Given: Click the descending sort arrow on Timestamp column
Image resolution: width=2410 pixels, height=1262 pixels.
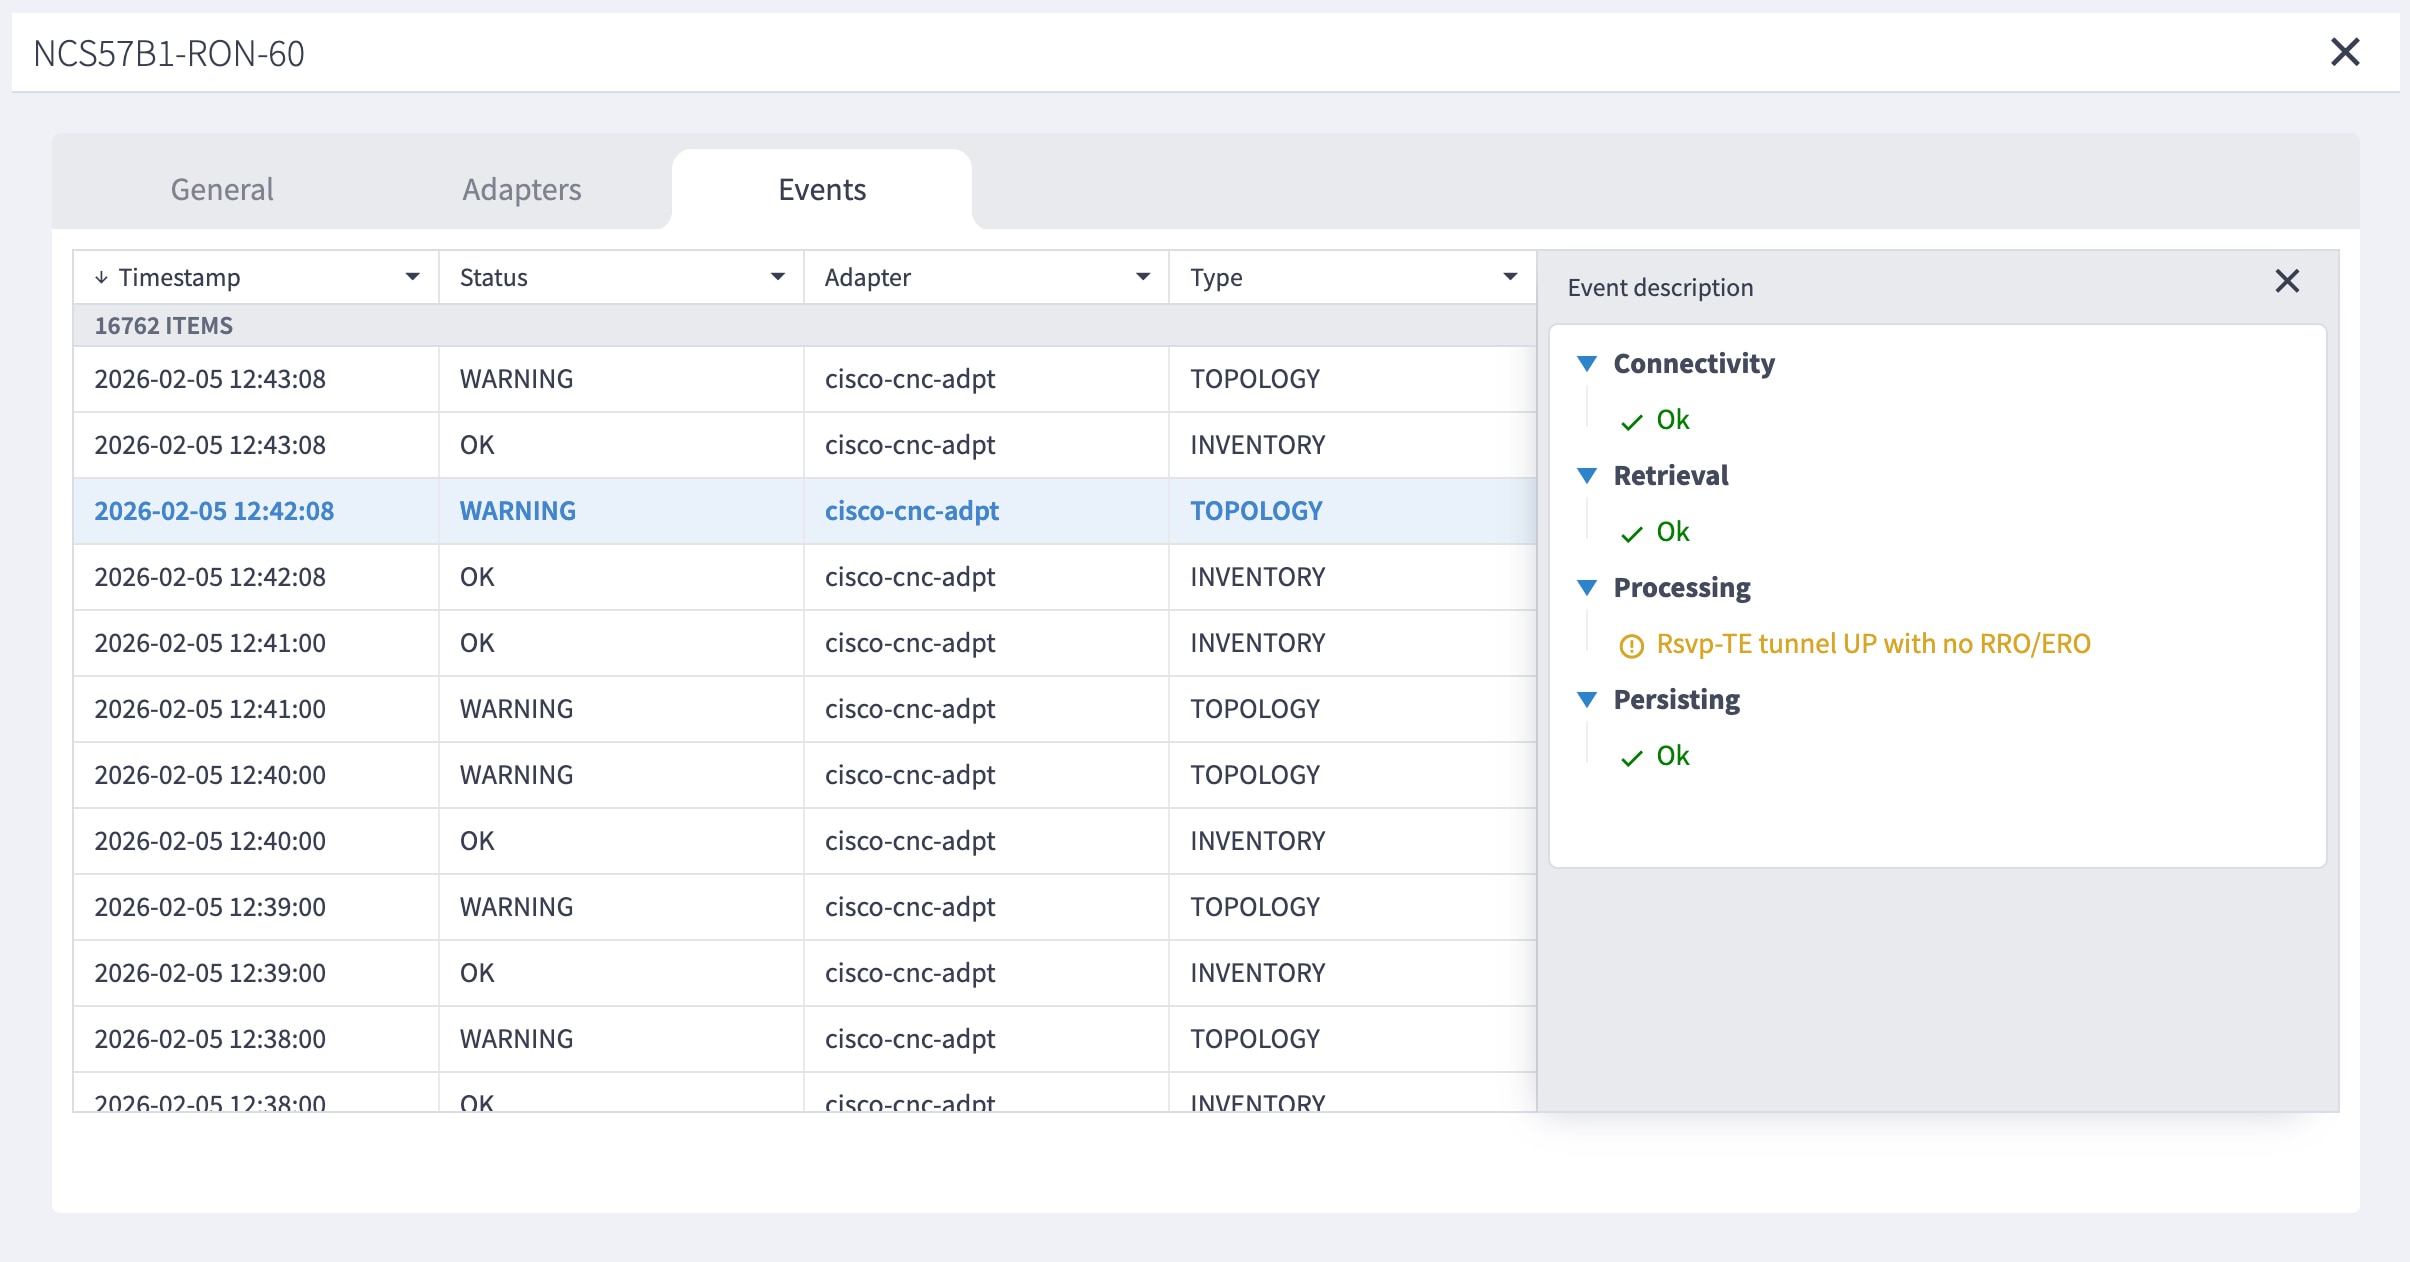Looking at the screenshot, I should [101, 276].
